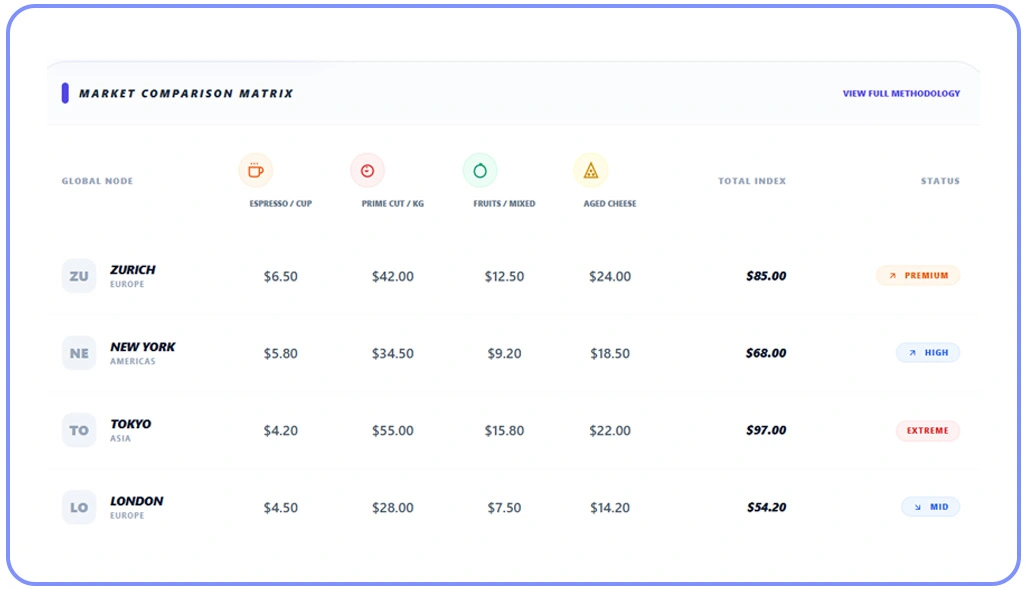Click the NE avatar next to New York
The height and width of the screenshot is (589, 1026).
79,353
